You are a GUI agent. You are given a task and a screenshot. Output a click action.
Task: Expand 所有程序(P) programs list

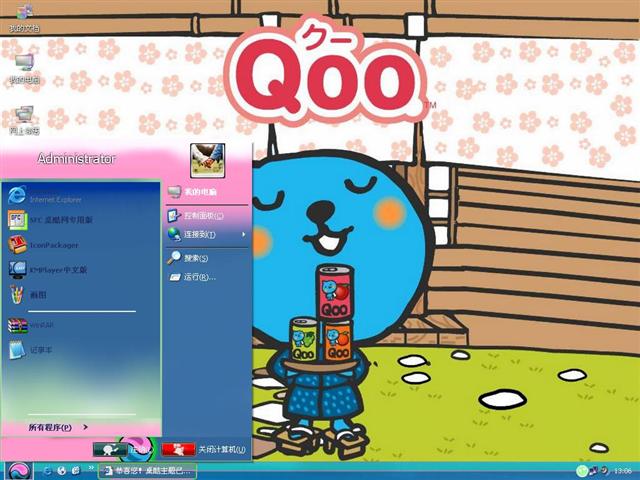[58, 427]
